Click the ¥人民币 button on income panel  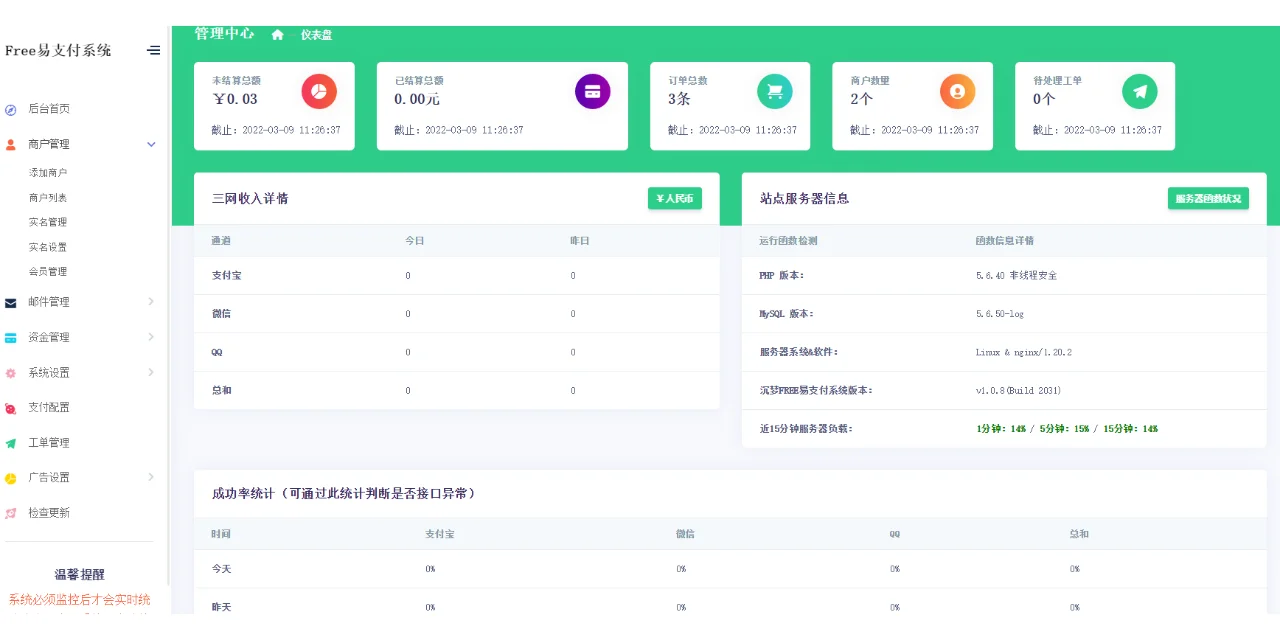tap(675, 198)
